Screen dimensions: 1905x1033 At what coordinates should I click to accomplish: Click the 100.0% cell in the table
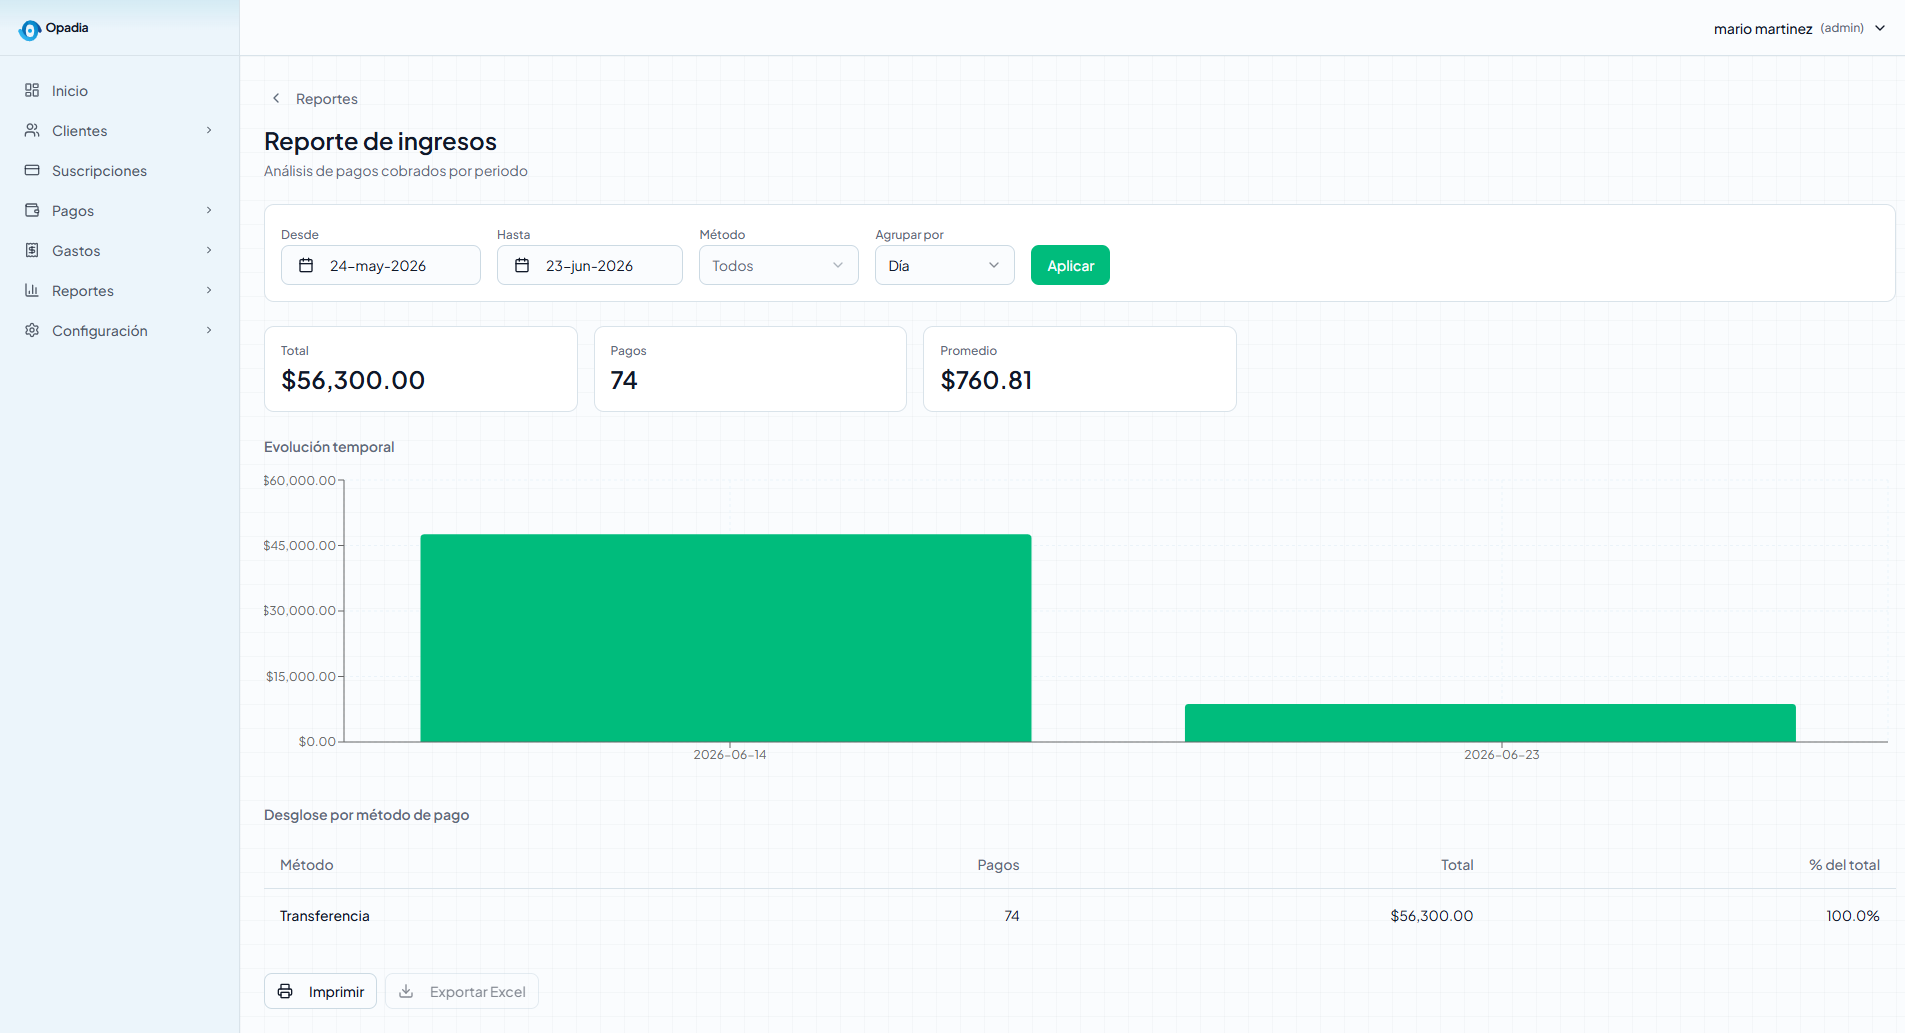(x=1853, y=916)
